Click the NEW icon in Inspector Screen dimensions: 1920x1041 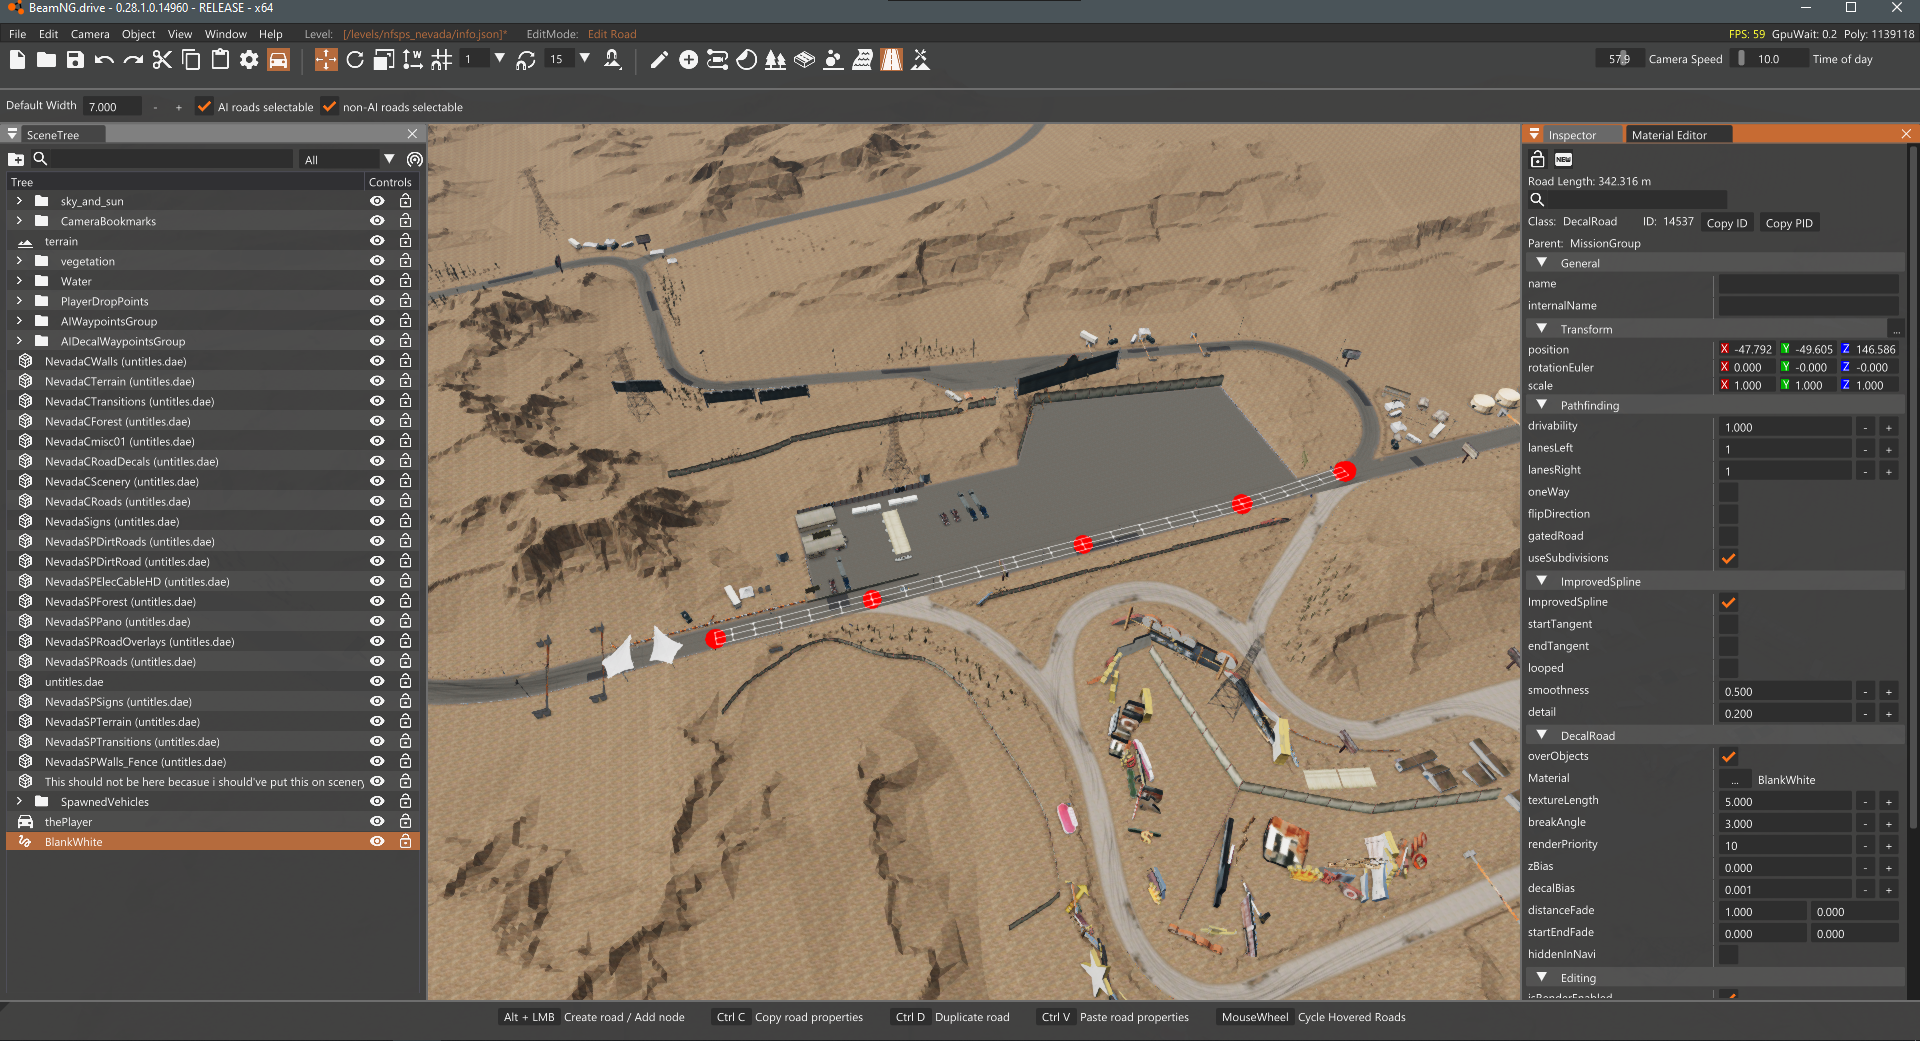(x=1564, y=159)
